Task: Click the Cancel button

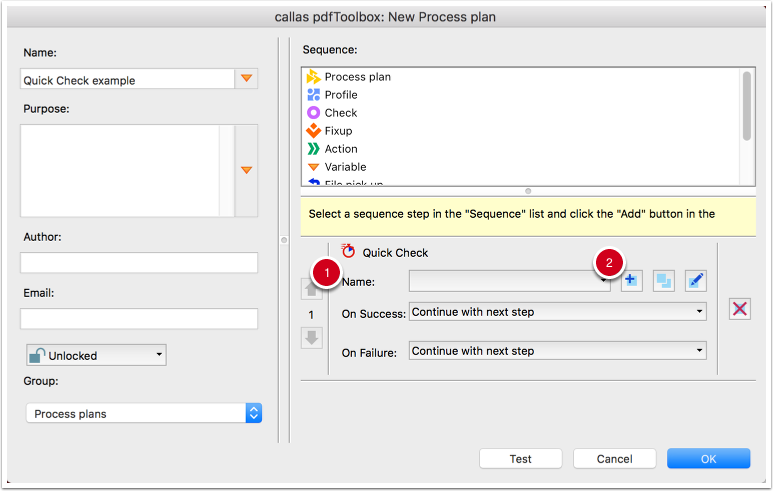Action: coord(614,459)
